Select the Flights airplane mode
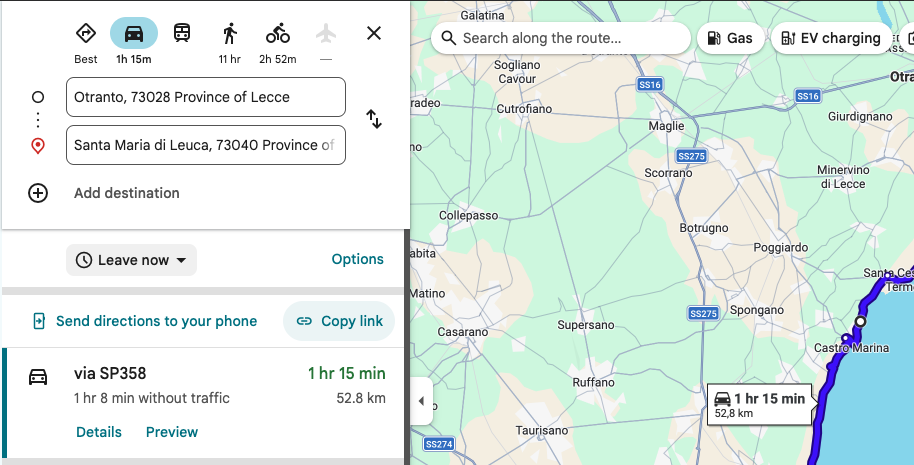The width and height of the screenshot is (914, 465). click(326, 33)
